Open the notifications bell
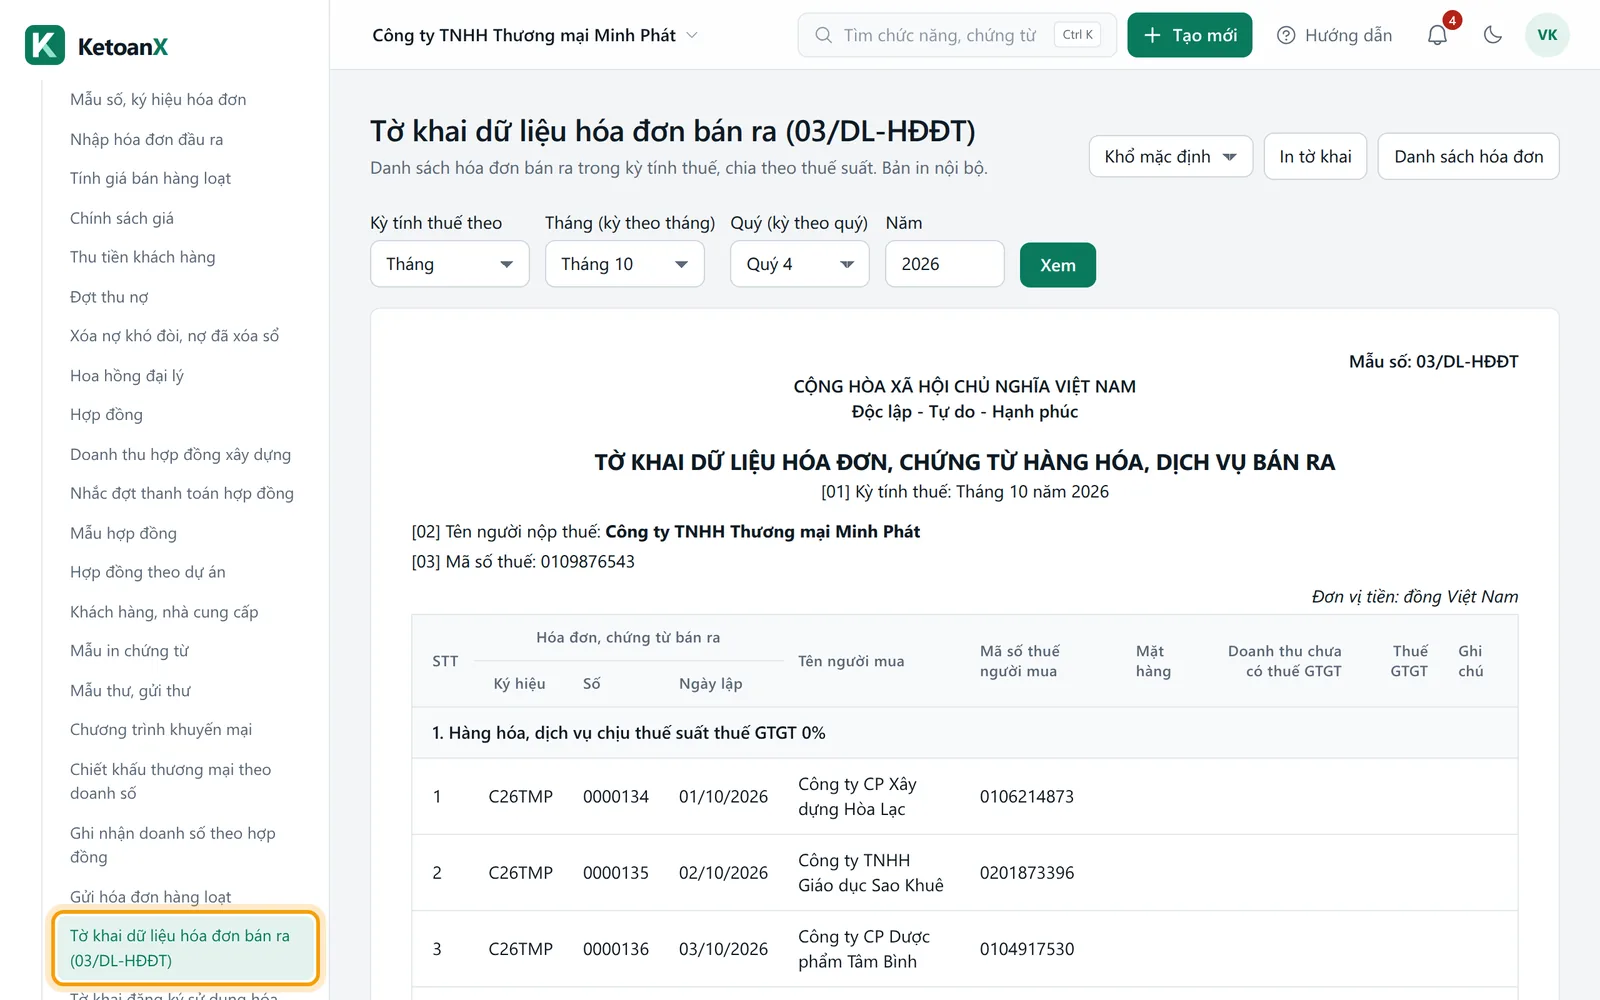 (x=1437, y=35)
